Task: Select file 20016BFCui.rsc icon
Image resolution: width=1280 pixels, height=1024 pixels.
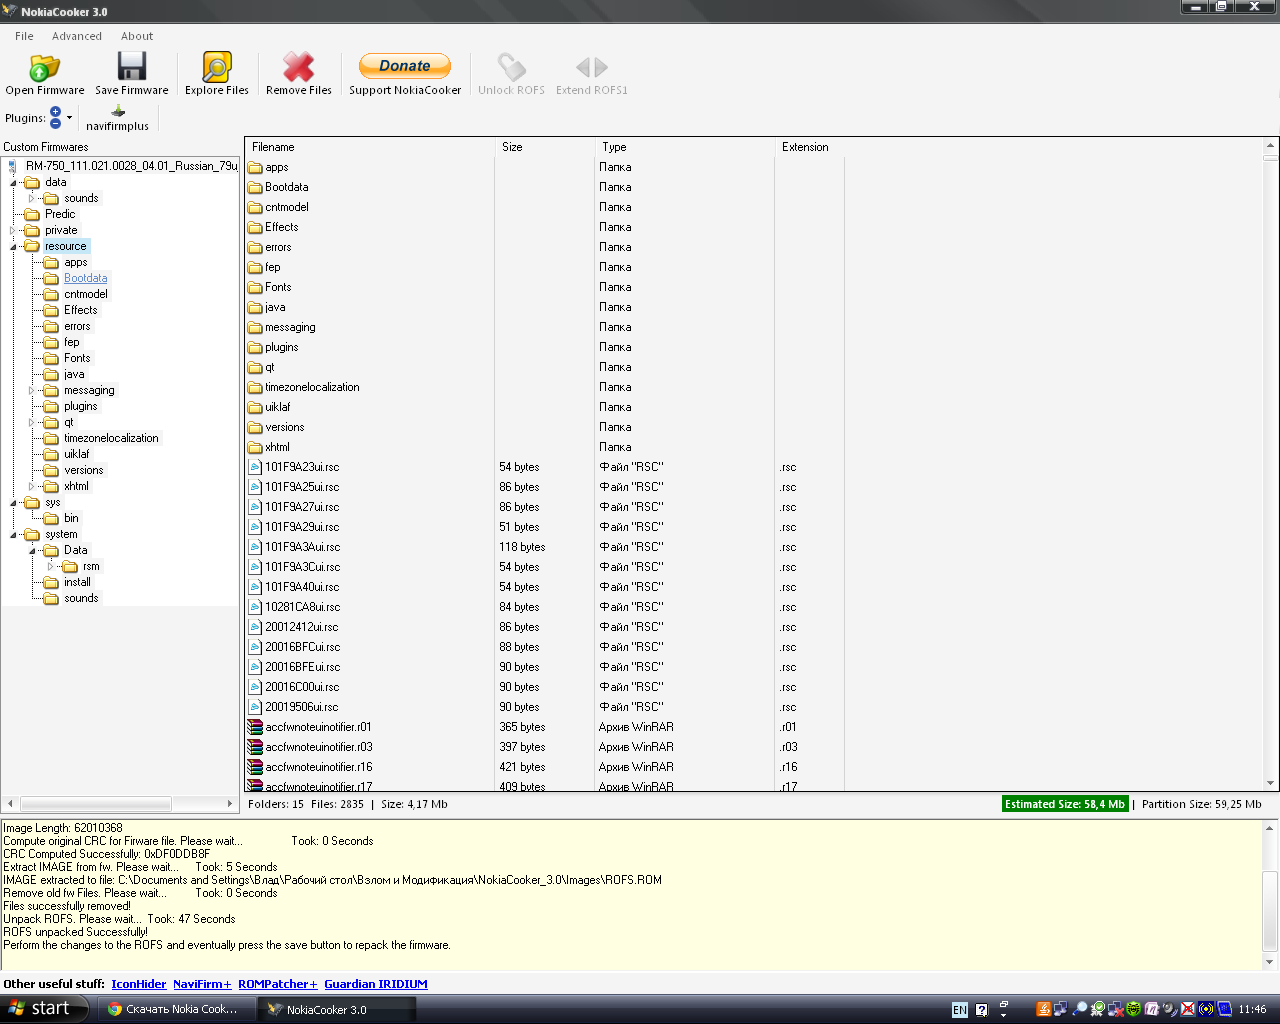Action: [255, 647]
